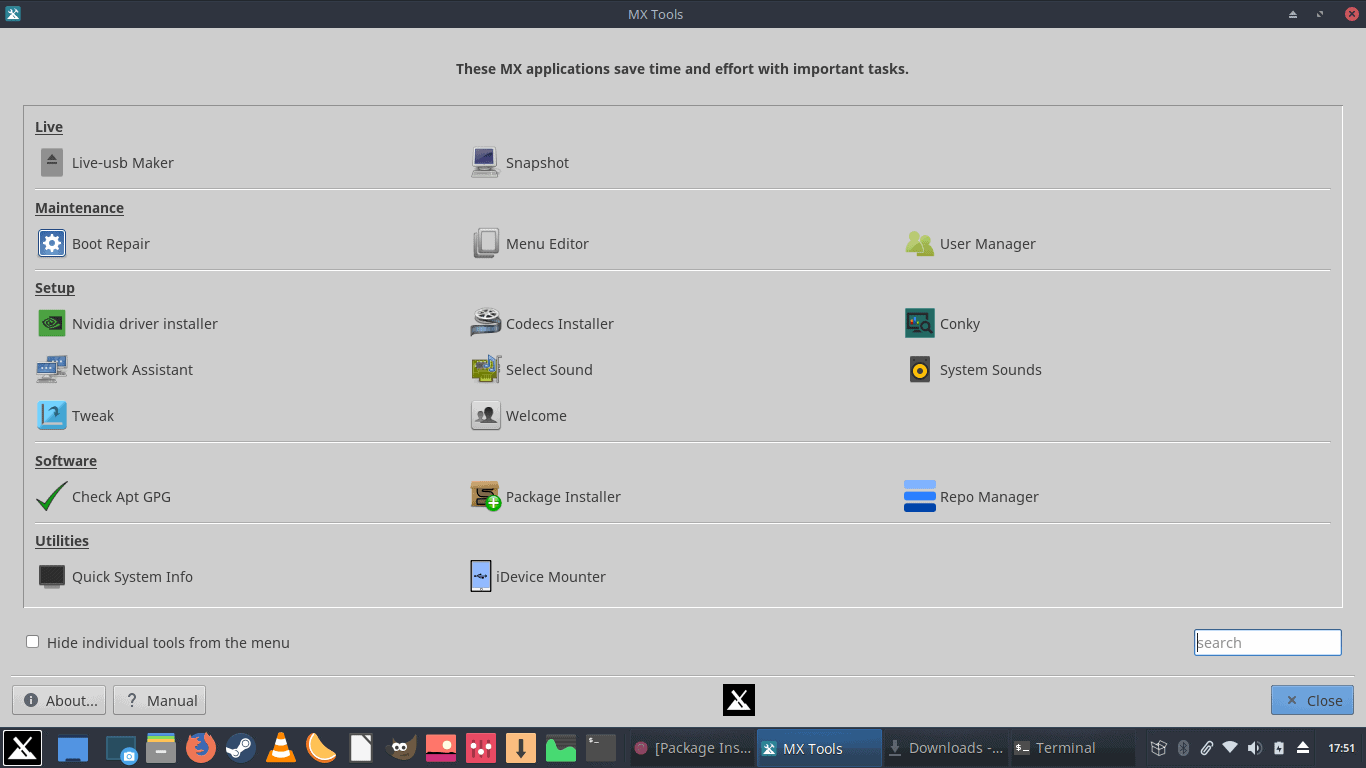Open the Package Installer
Viewport: 1366px width, 768px height.
point(546,496)
